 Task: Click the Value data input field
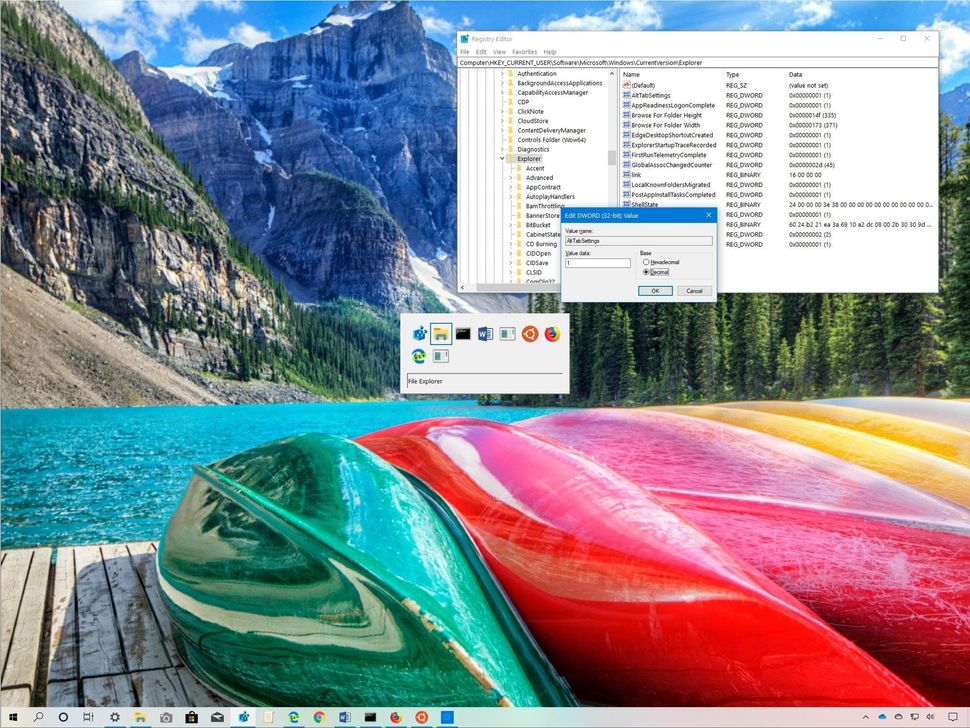(x=597, y=262)
